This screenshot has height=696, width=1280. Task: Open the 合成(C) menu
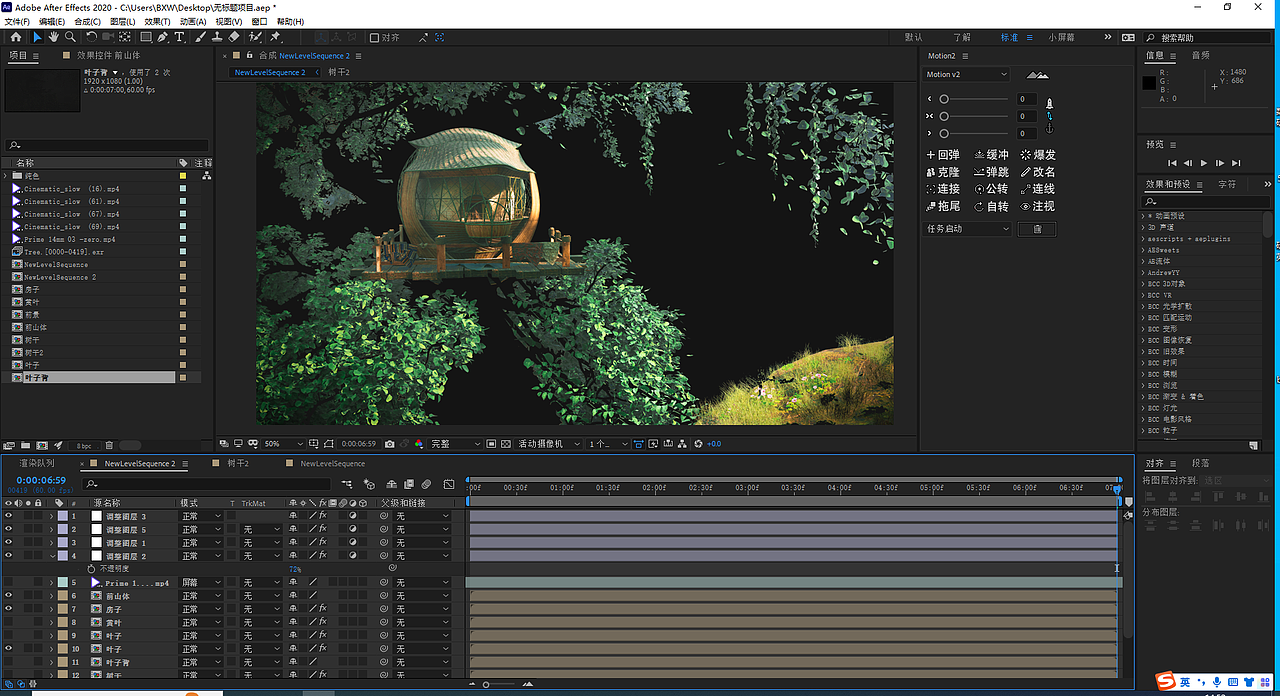[x=87, y=21]
